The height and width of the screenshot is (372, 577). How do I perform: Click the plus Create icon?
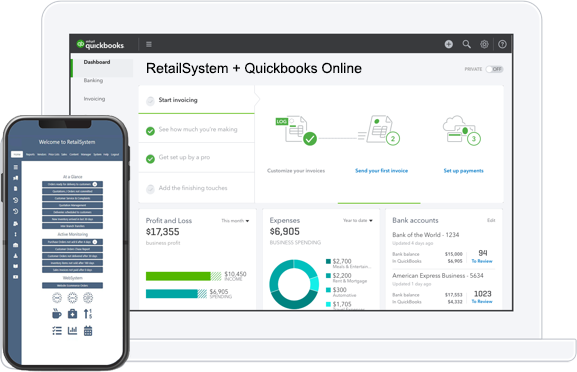449,45
